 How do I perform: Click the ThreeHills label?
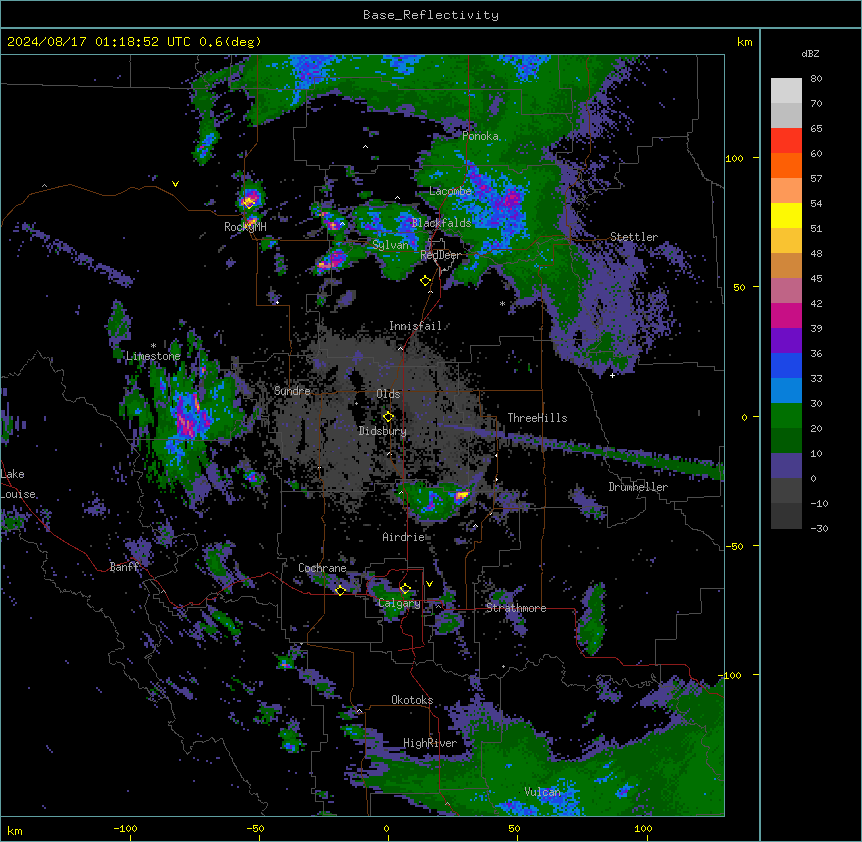537,418
